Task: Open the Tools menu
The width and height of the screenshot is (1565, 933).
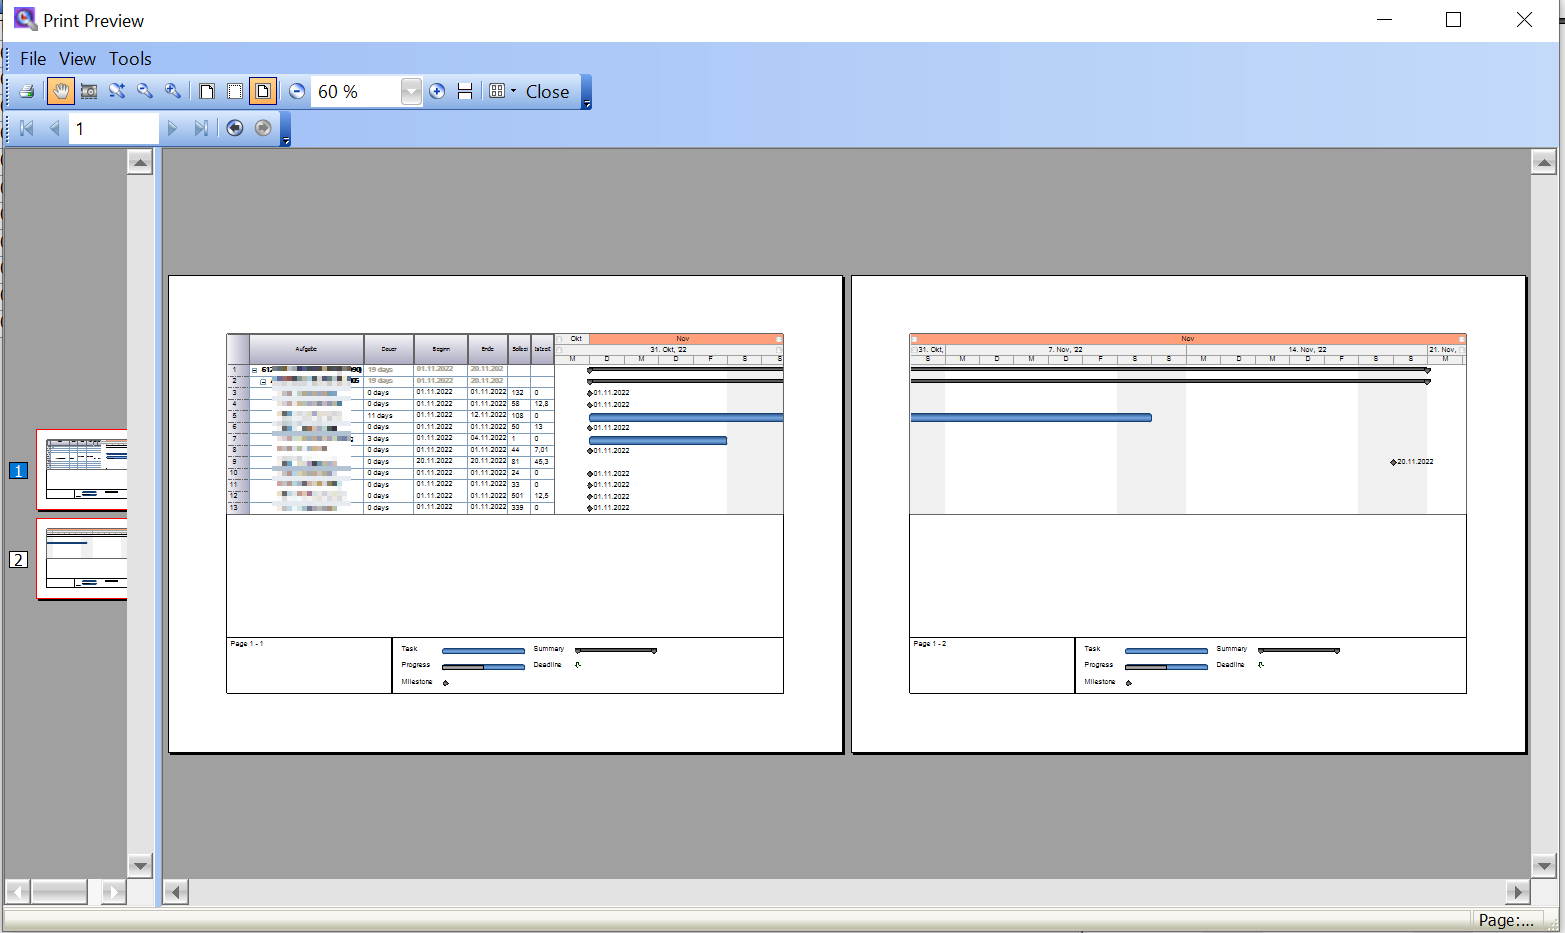Action: [x=130, y=59]
